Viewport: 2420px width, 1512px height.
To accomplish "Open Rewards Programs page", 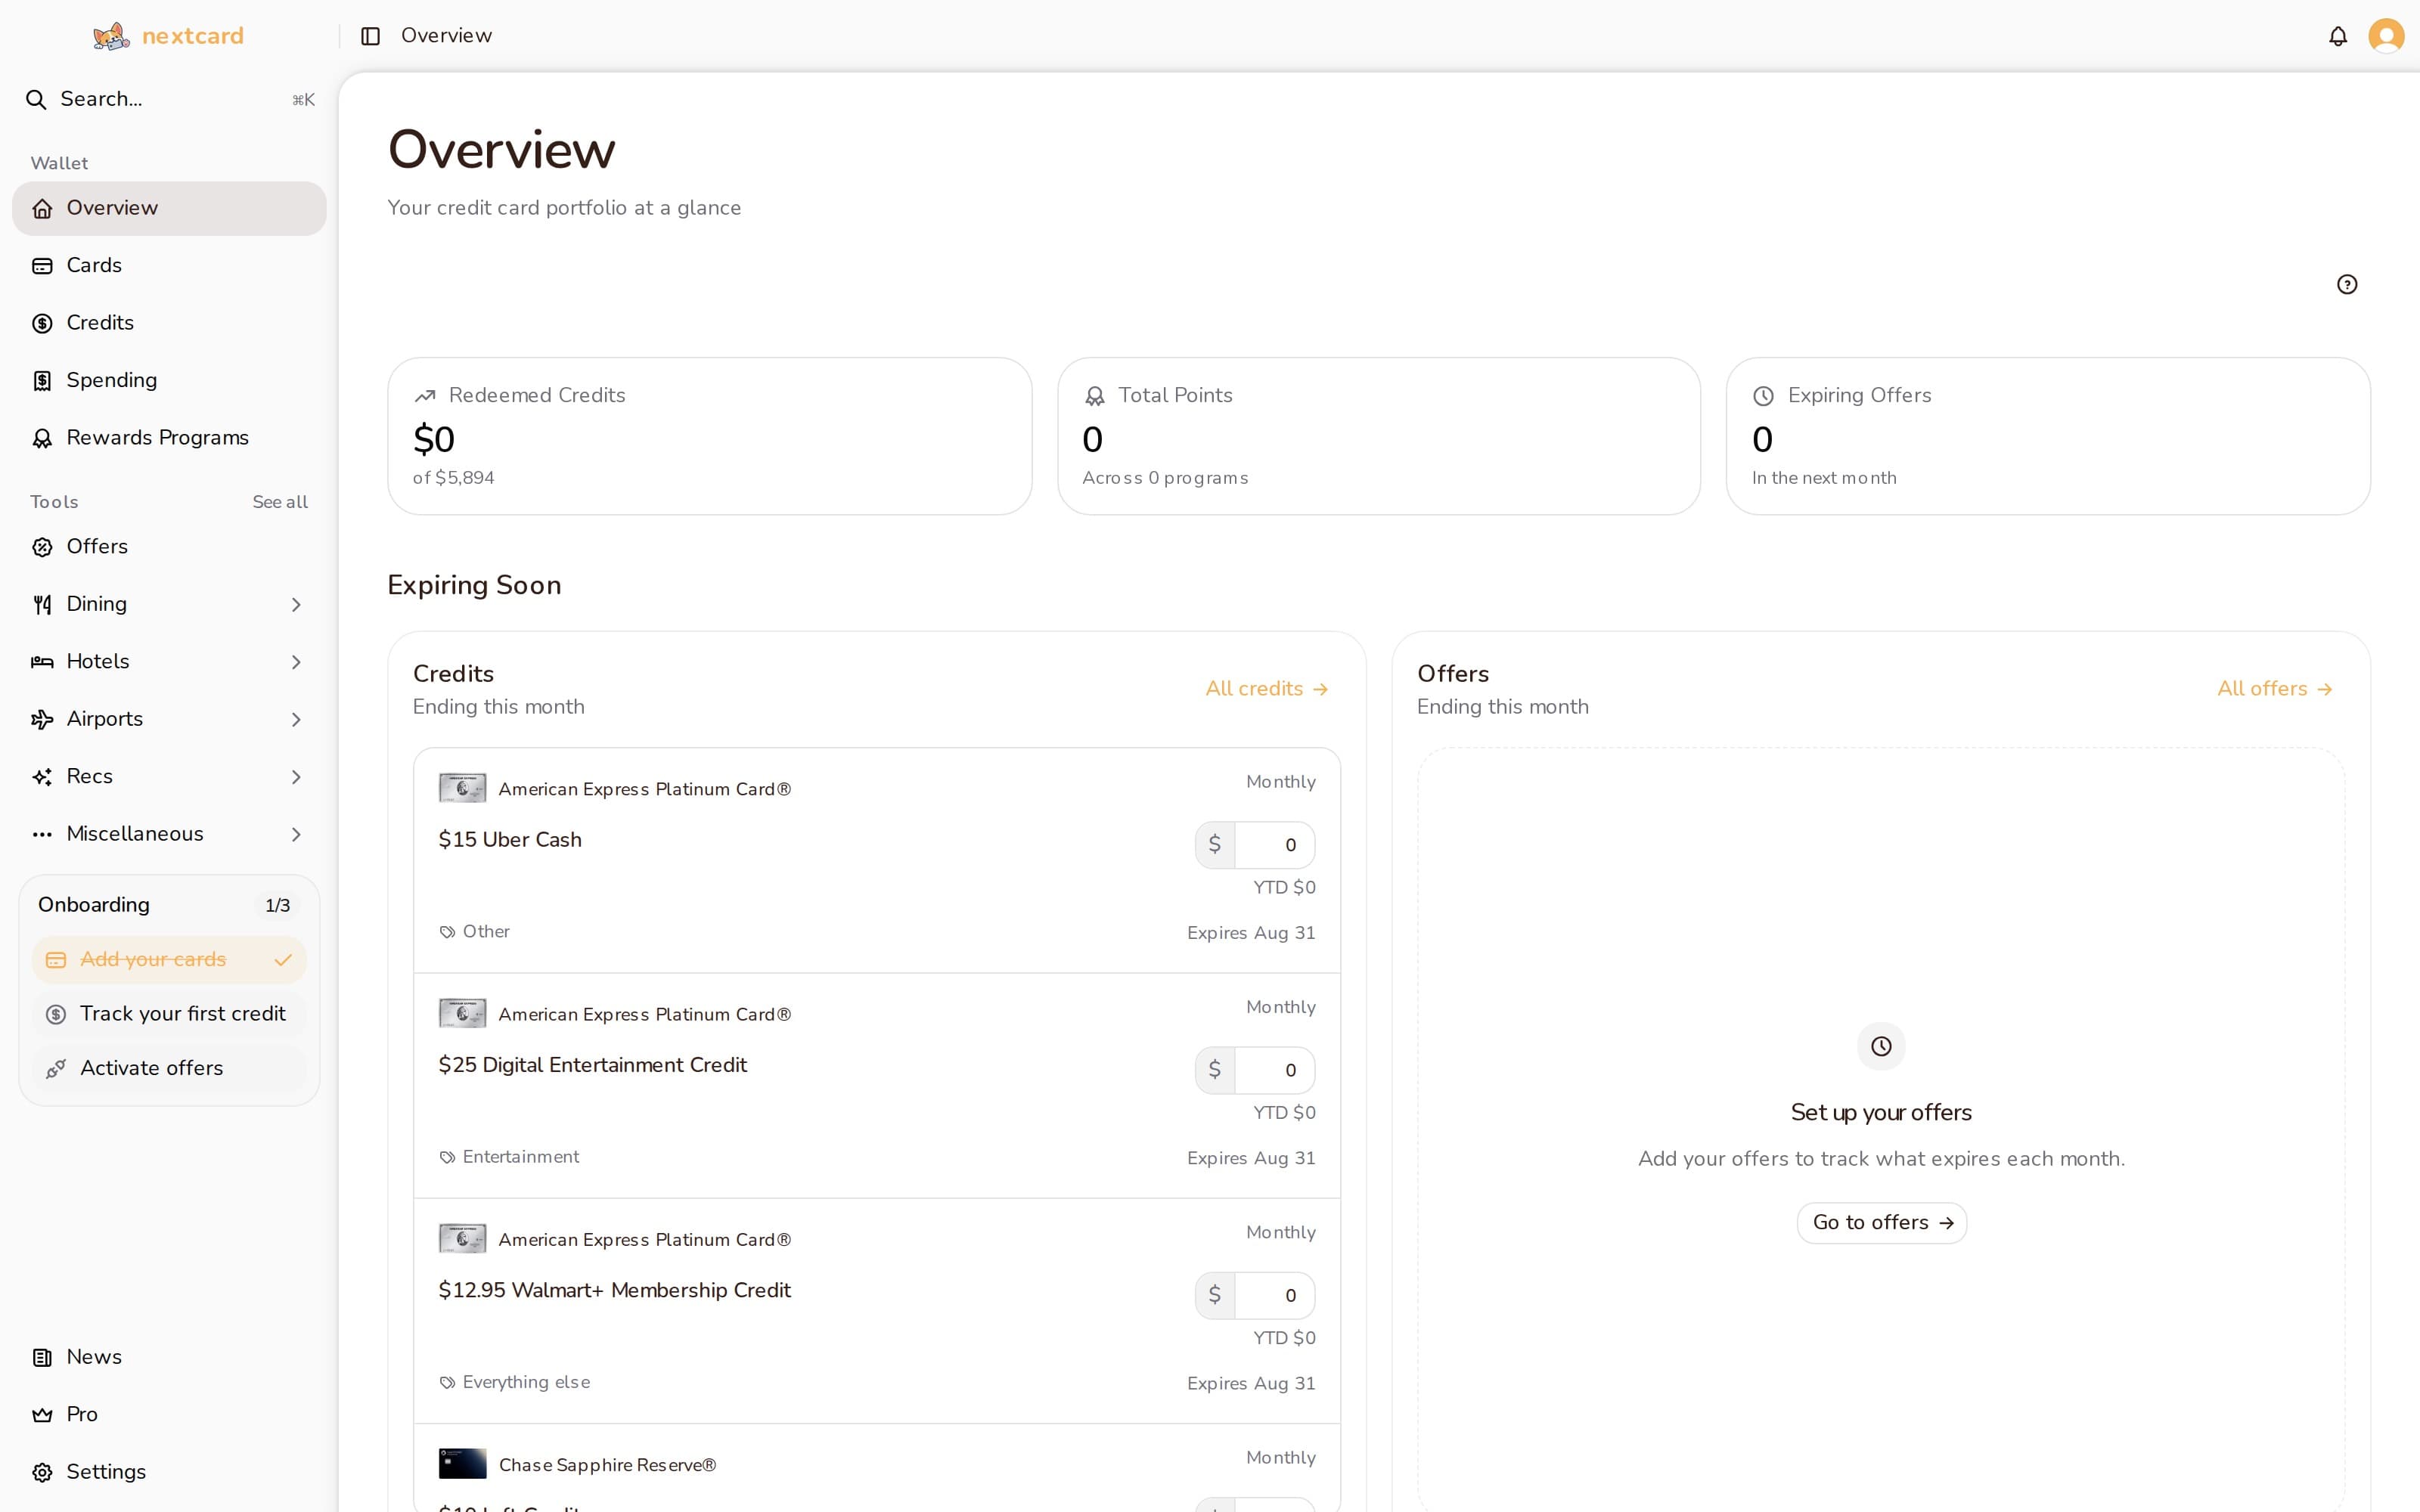I will point(169,438).
